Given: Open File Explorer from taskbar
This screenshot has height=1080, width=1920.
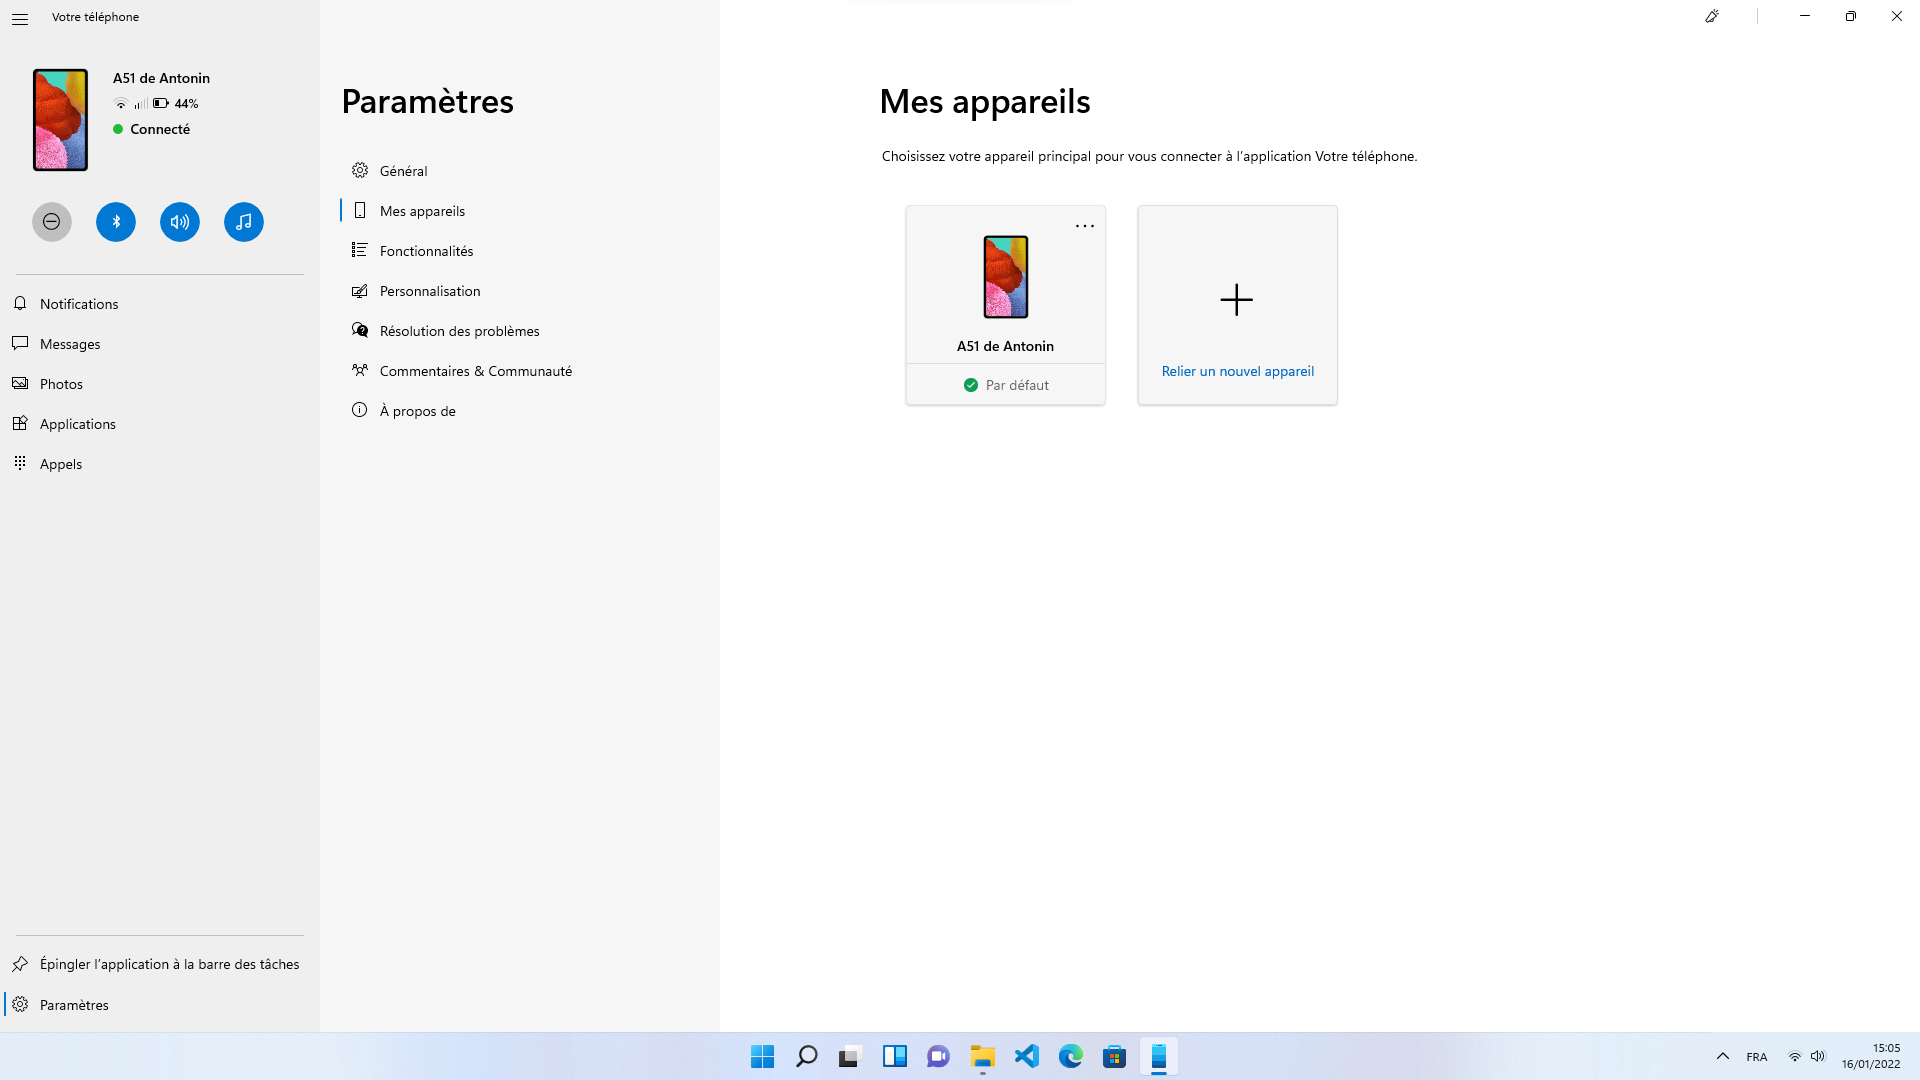Looking at the screenshot, I should point(982,1056).
